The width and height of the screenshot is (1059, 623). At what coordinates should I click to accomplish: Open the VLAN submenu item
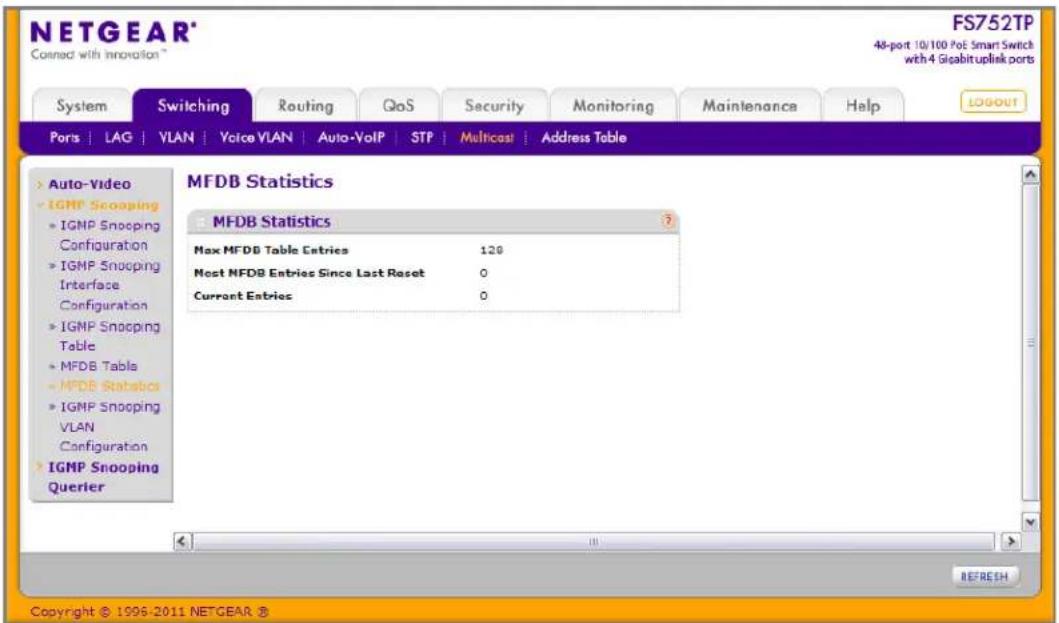click(x=176, y=137)
